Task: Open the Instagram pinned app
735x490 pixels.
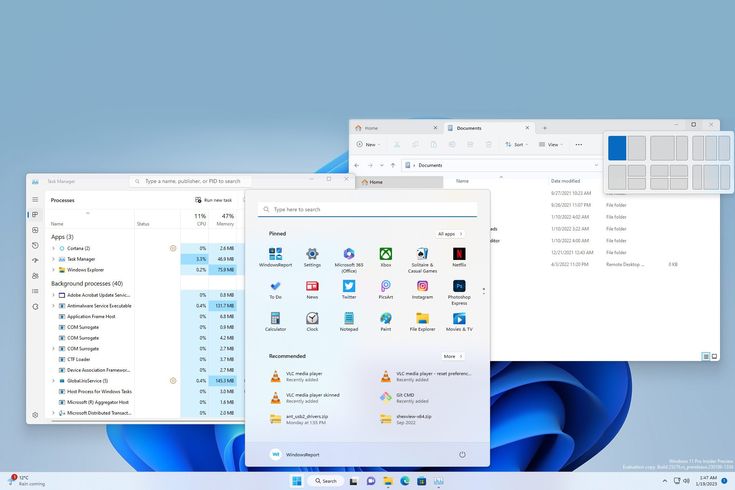Action: click(422, 287)
